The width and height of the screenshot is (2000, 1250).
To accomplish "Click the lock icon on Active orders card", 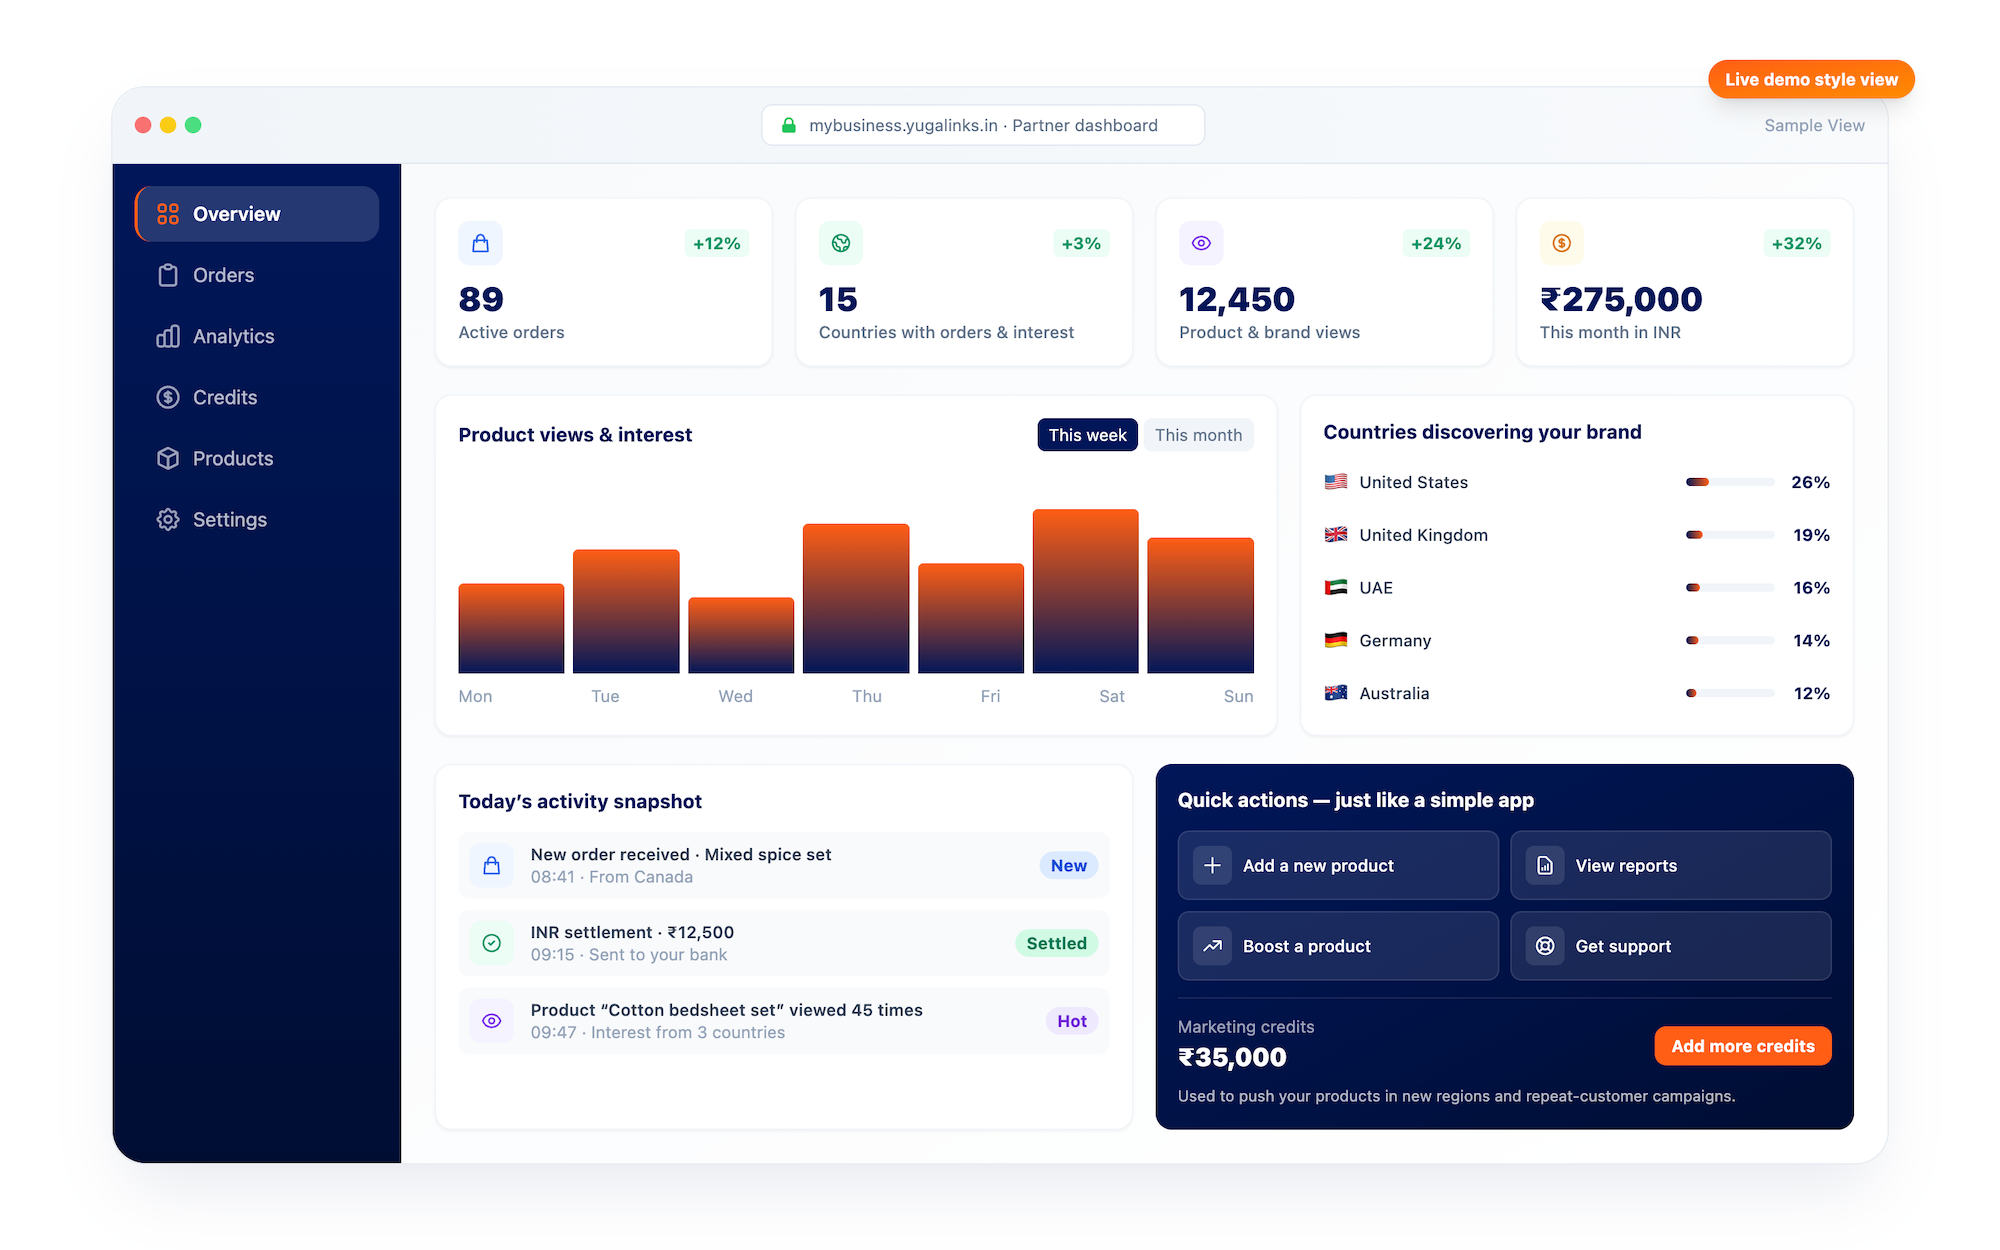I will point(480,242).
